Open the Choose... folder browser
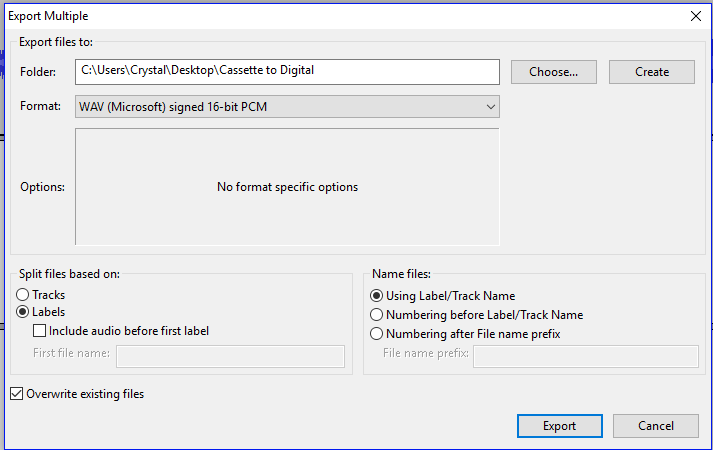713x450 pixels. 553,72
